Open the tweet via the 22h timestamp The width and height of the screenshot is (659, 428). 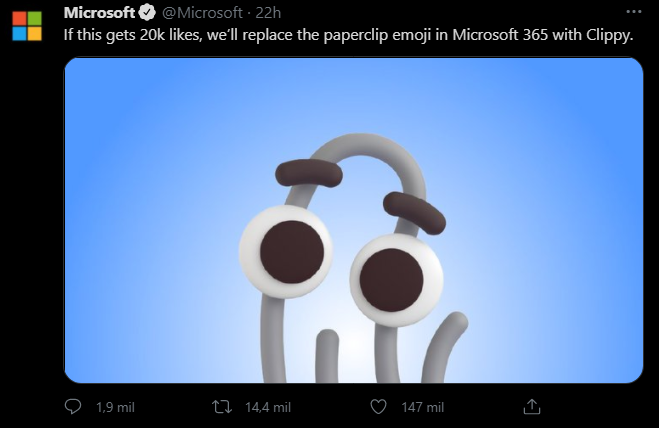[x=270, y=13]
